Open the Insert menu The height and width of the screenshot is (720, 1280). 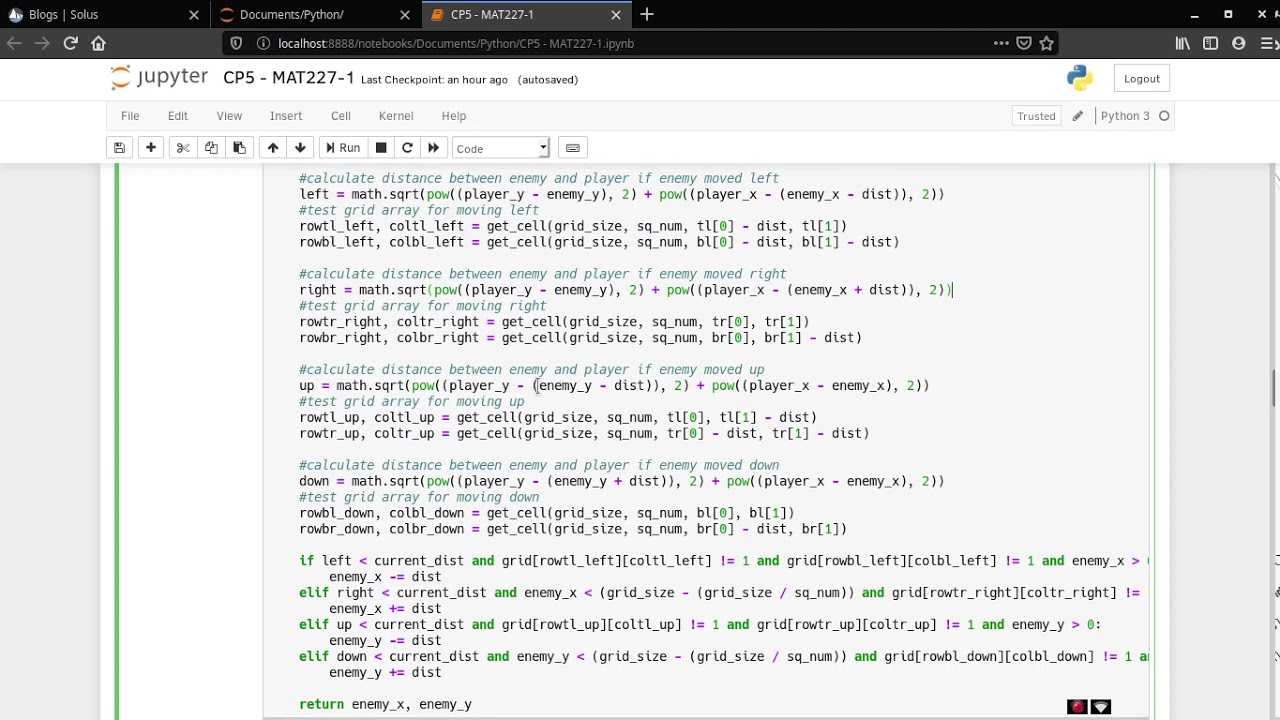(x=286, y=116)
